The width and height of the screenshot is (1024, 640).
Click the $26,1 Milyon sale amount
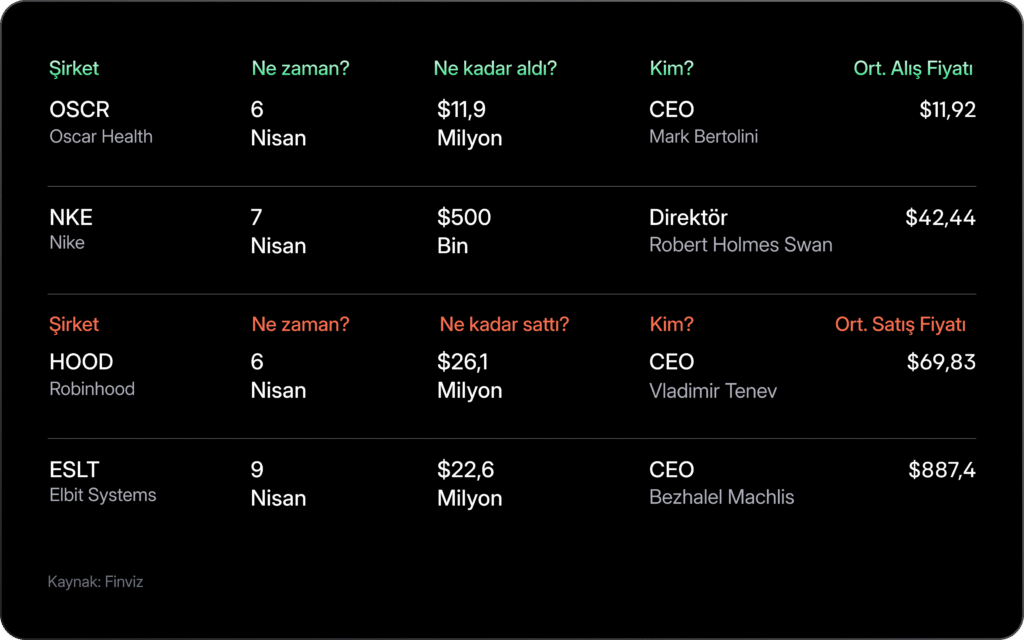coord(469,376)
